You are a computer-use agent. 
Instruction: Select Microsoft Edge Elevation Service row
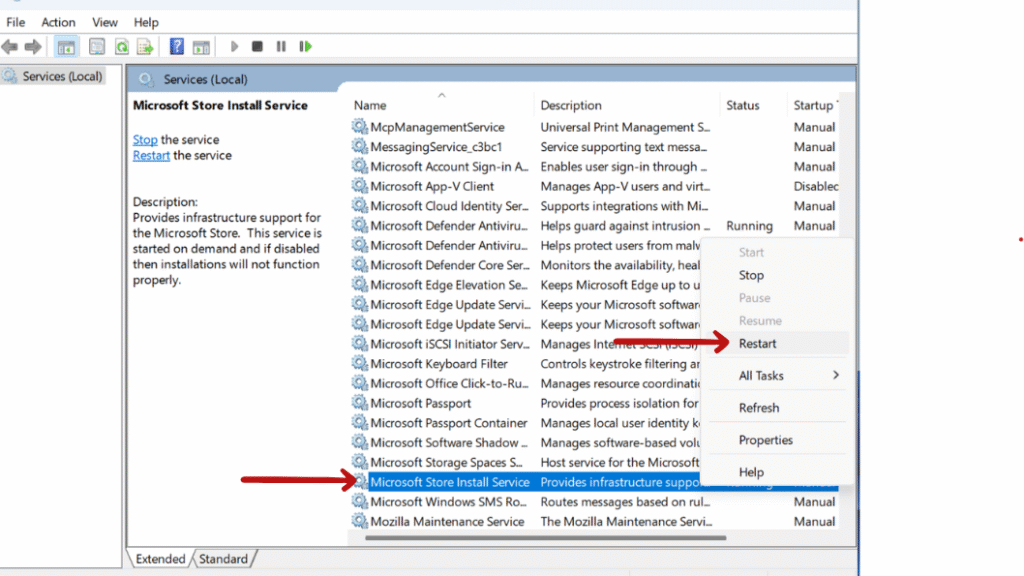(x=449, y=285)
